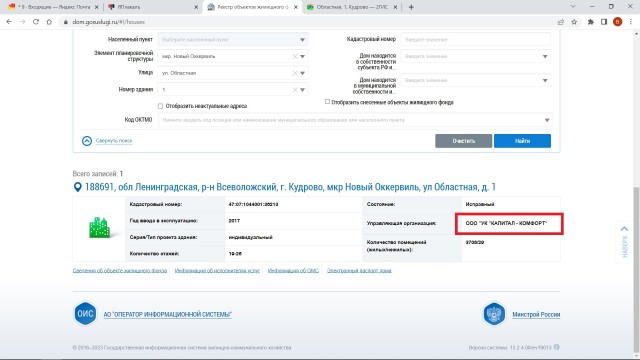Open Сведения об объекте жилищного фонда link
Viewport: 640px width, 360px height.
[120, 271]
